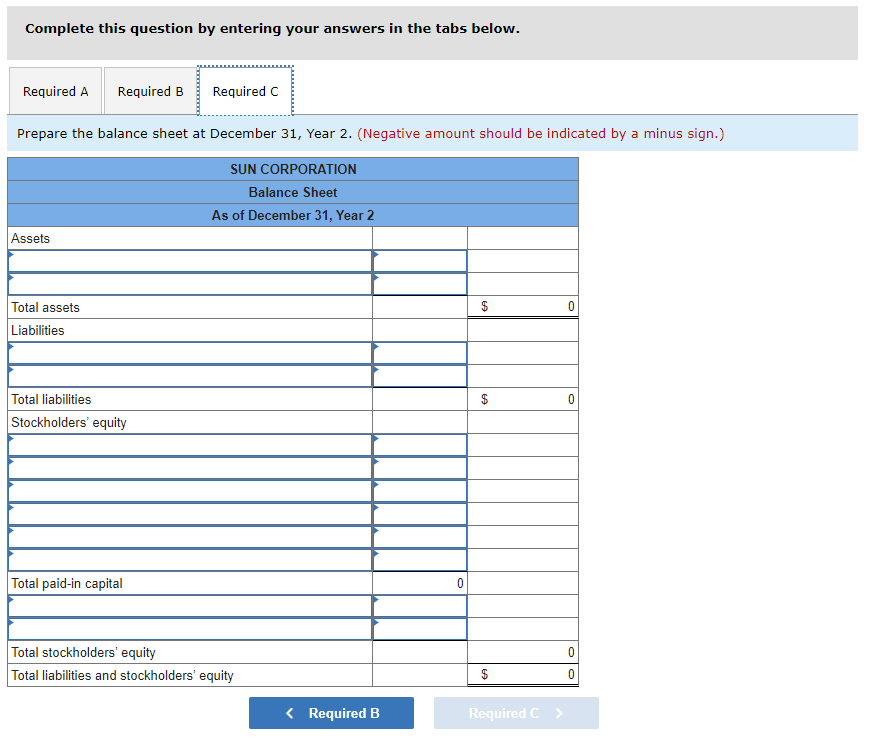Image resolution: width=871 pixels, height=745 pixels.
Task: Click second liability amount field above Total liabilities
Action: pos(420,376)
